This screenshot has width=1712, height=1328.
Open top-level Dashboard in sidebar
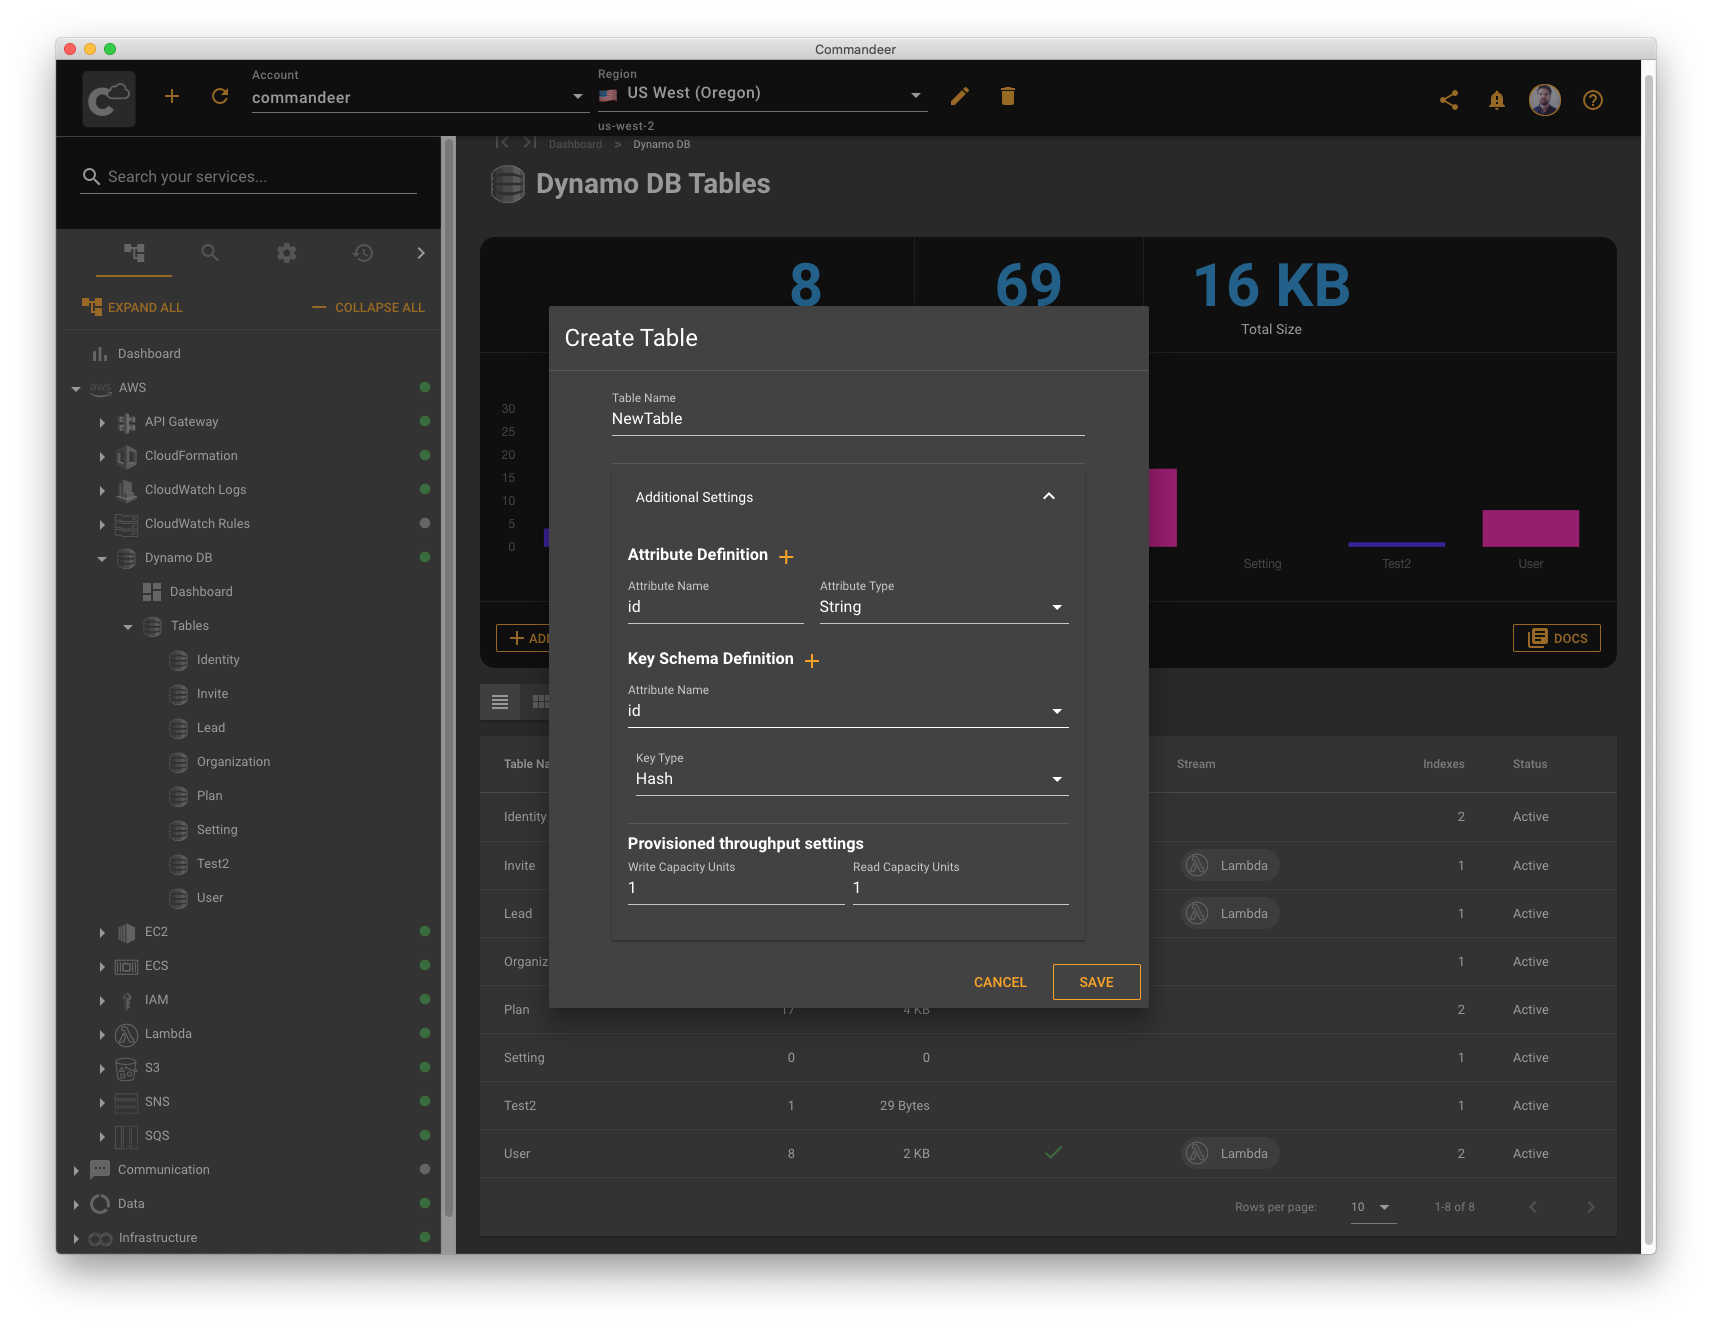coord(149,354)
